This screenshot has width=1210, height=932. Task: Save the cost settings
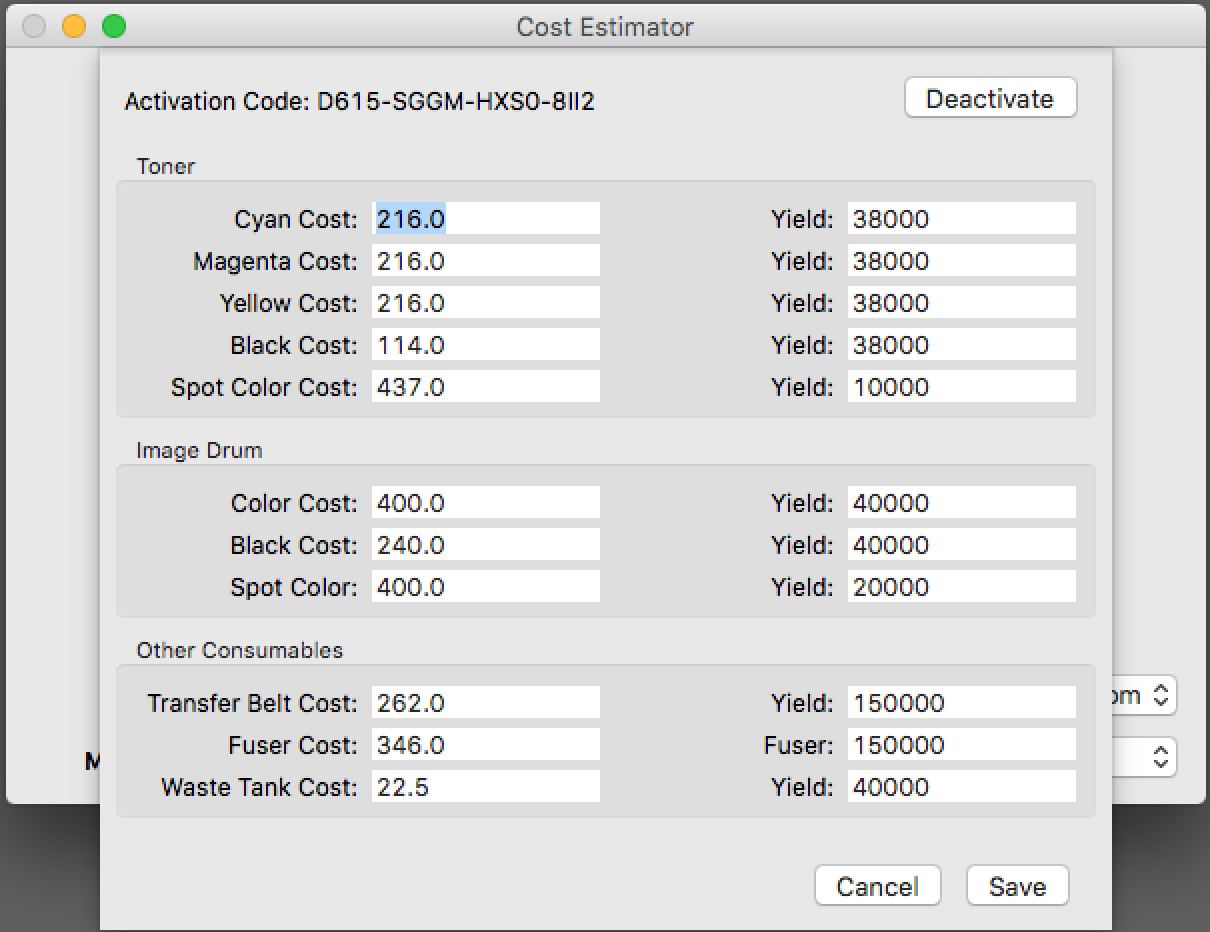pos(1017,886)
